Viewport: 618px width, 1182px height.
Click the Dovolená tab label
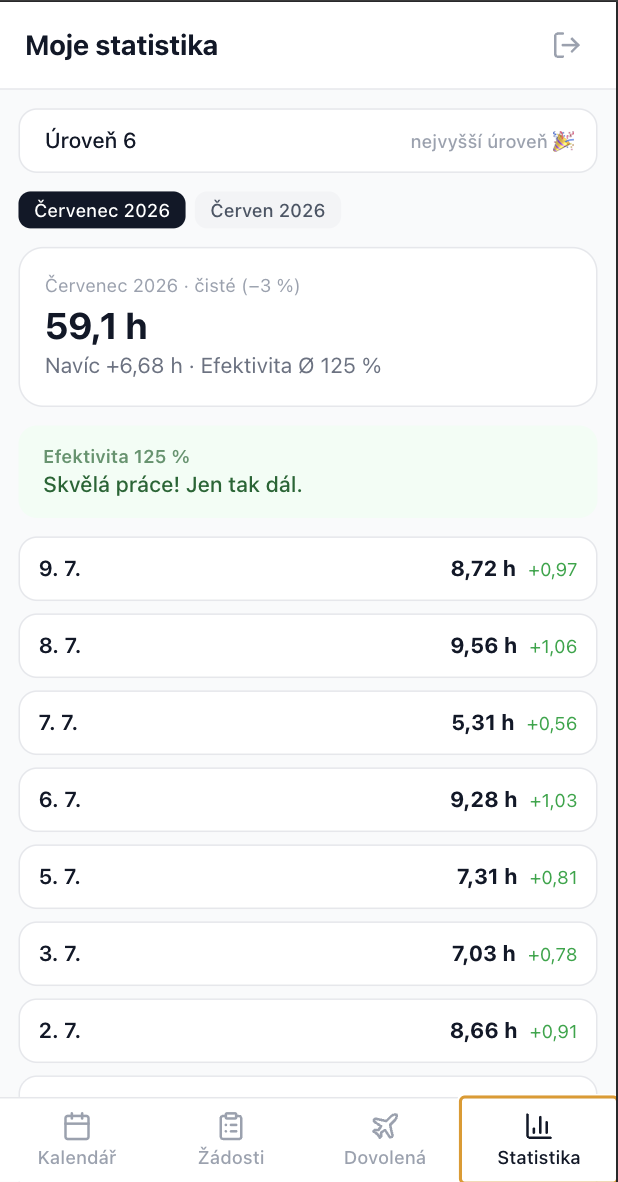tap(384, 1158)
